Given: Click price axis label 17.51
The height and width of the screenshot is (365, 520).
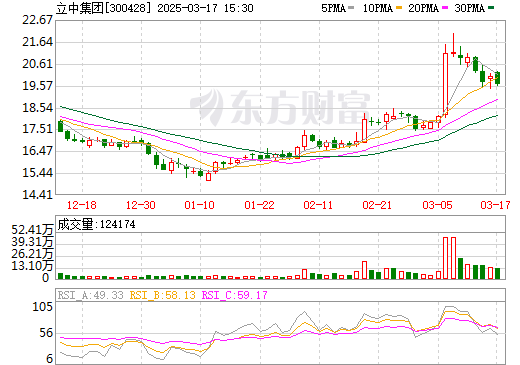Looking at the screenshot, I should click(x=37, y=129).
